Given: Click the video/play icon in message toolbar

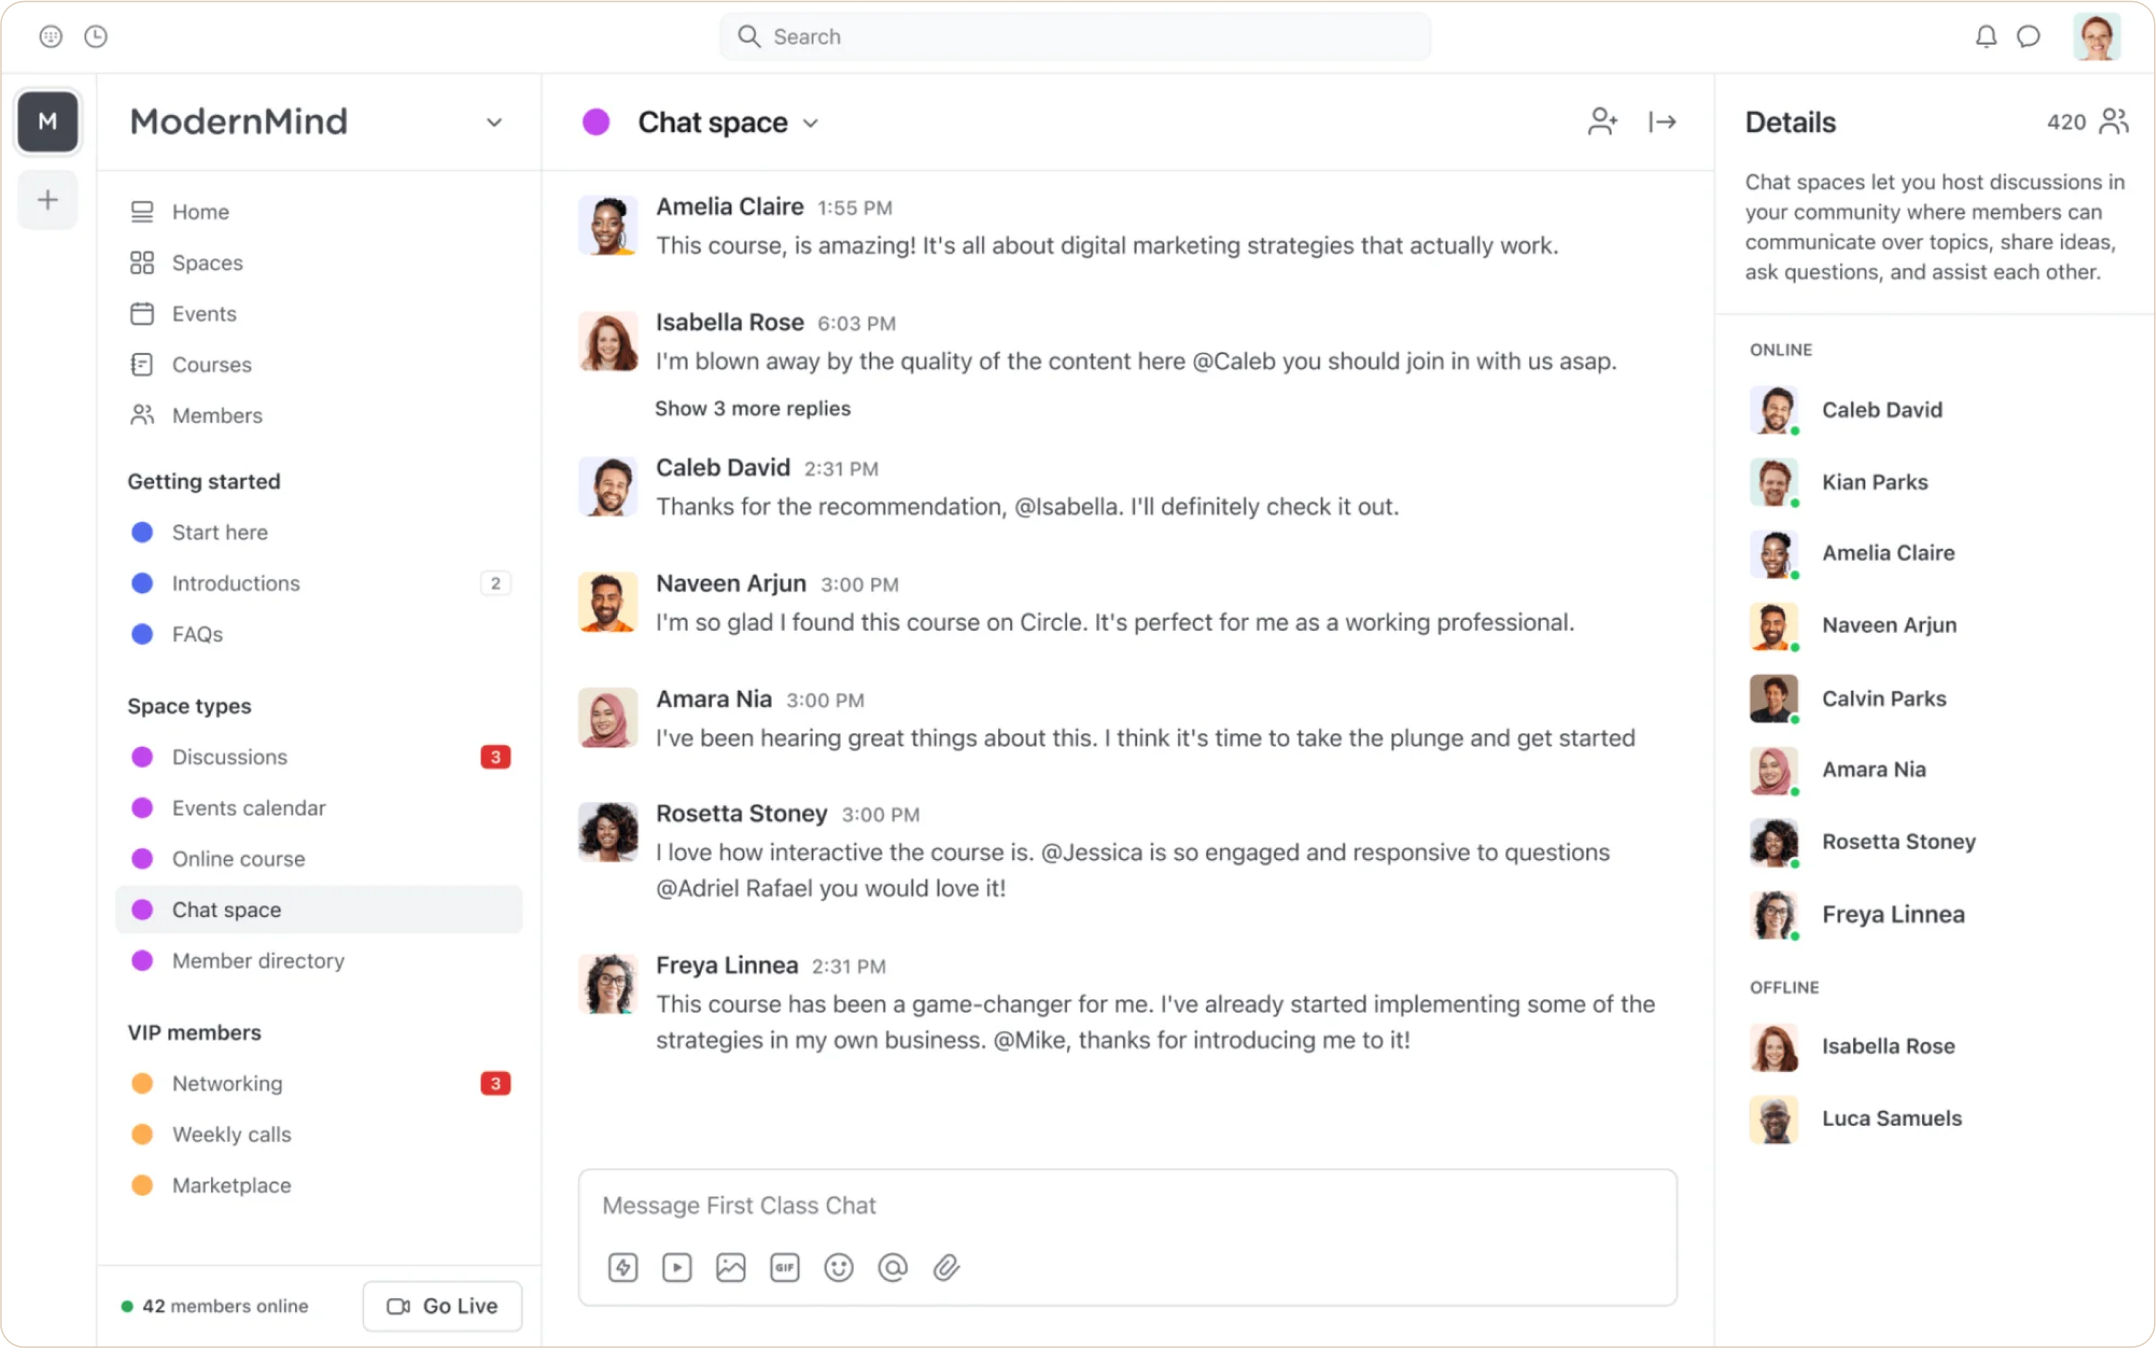Looking at the screenshot, I should pyautogui.click(x=677, y=1267).
